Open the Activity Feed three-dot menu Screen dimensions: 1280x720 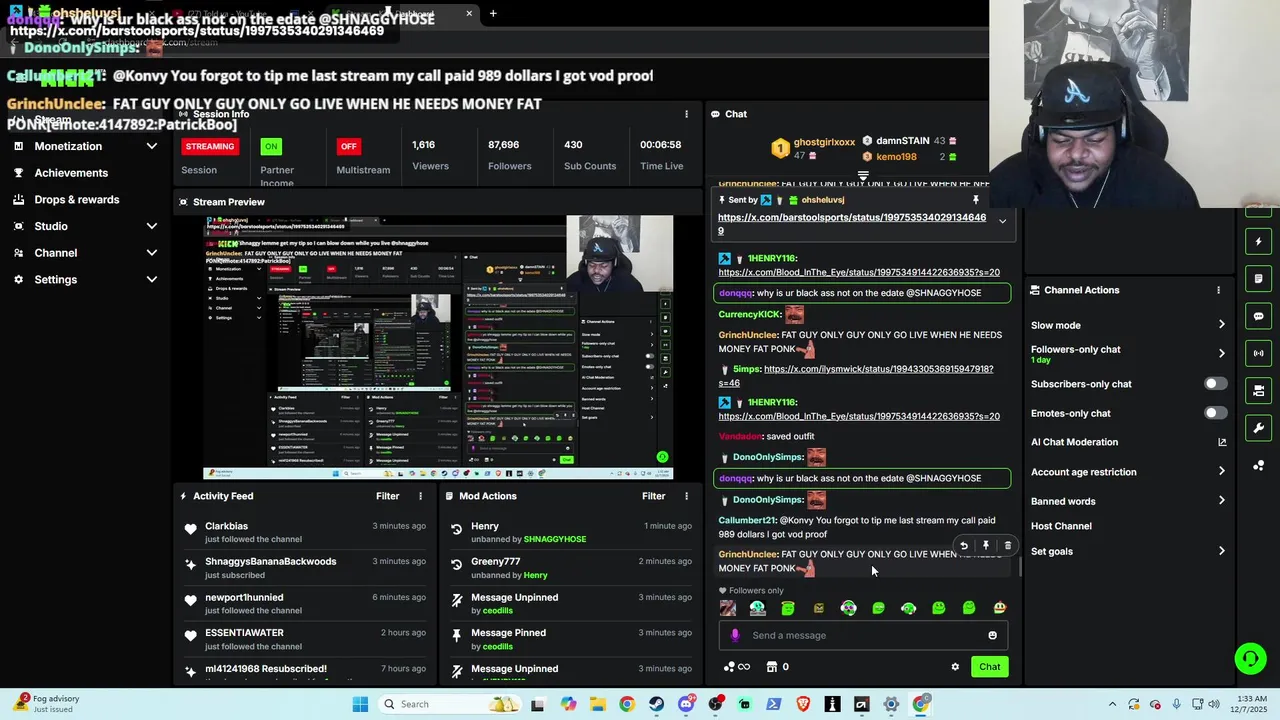click(420, 496)
